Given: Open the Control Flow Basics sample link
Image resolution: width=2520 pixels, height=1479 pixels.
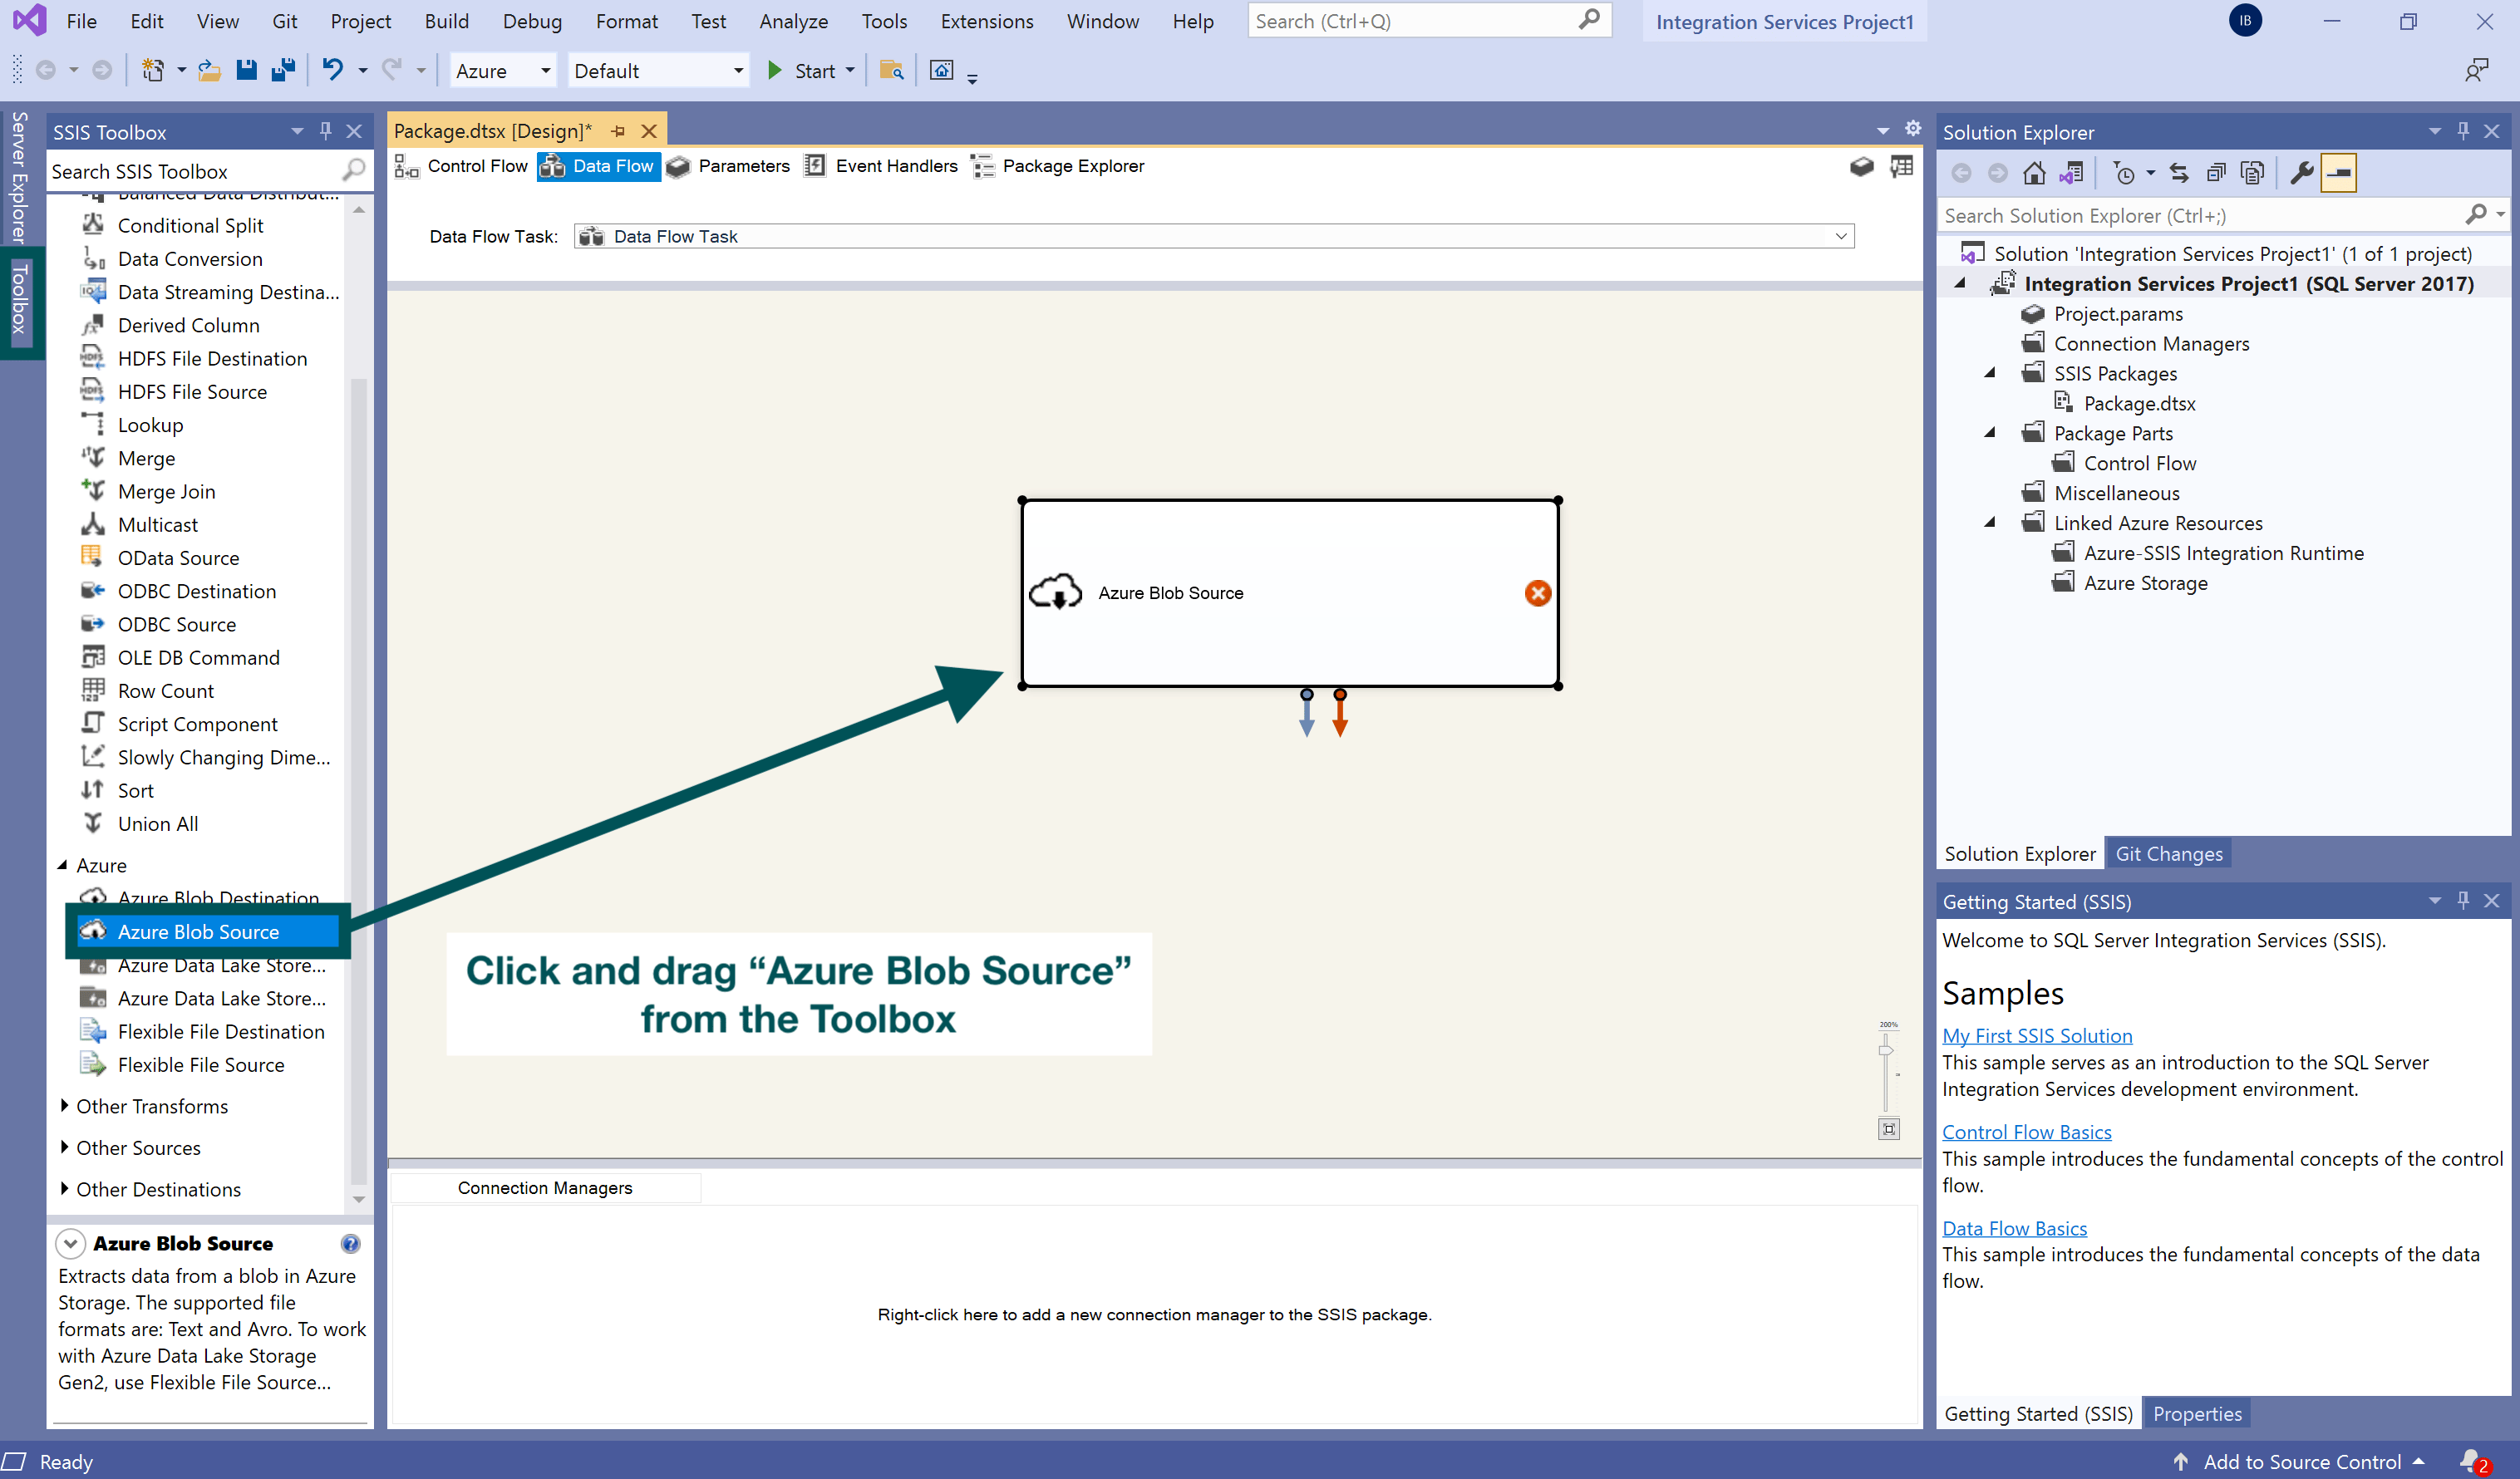Looking at the screenshot, I should pyautogui.click(x=2027, y=1132).
